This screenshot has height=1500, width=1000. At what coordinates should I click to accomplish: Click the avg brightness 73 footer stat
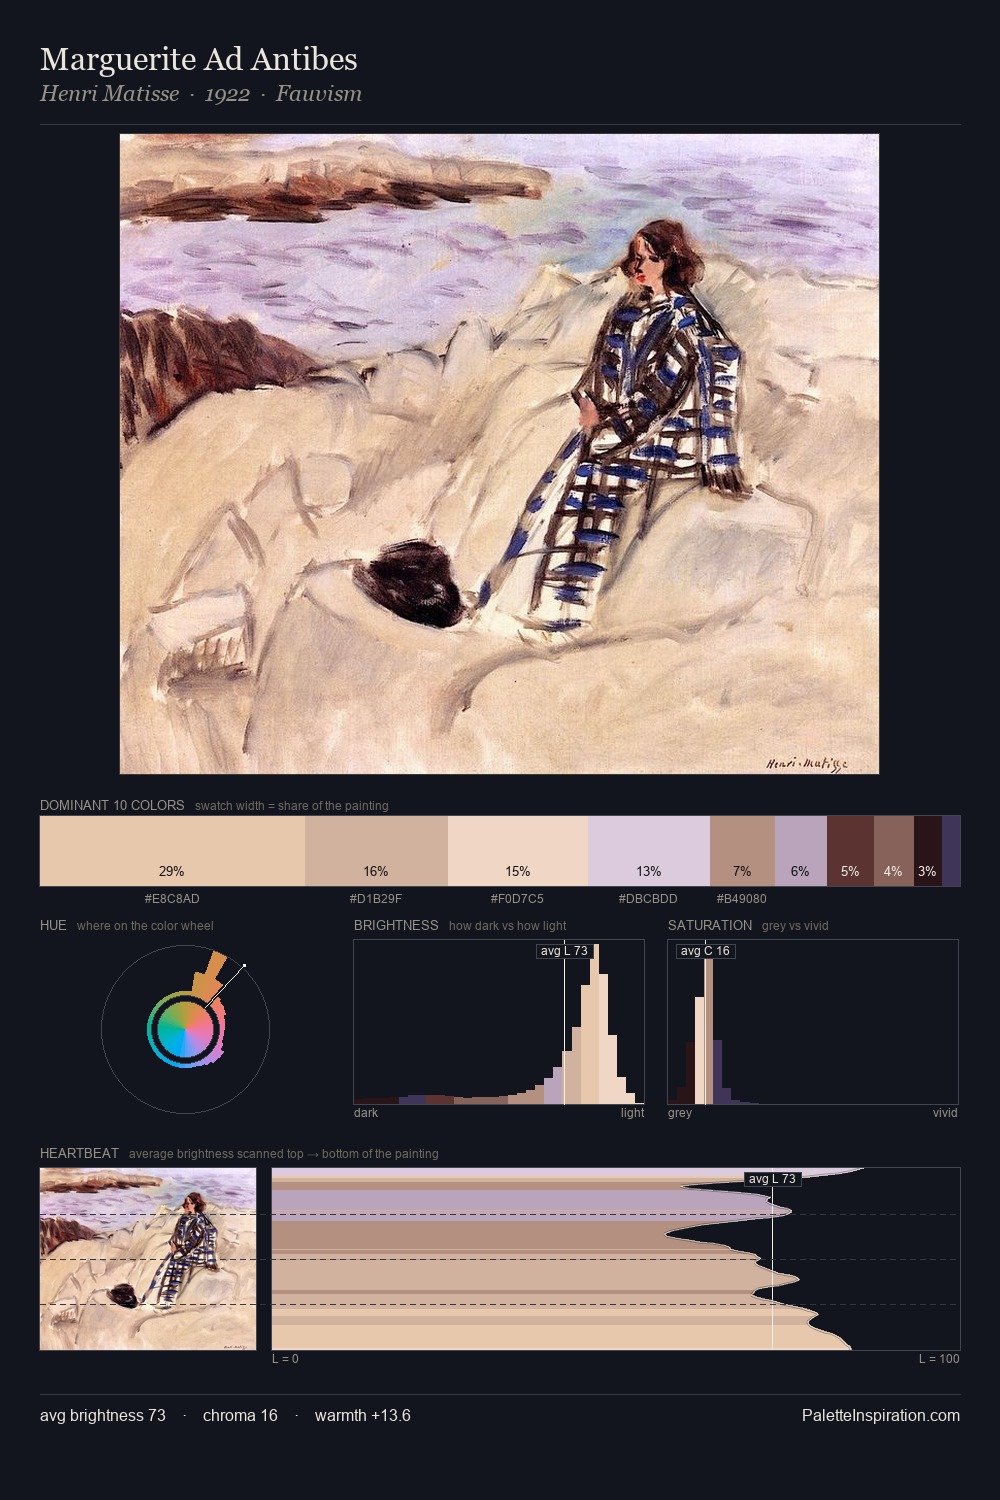103,1415
